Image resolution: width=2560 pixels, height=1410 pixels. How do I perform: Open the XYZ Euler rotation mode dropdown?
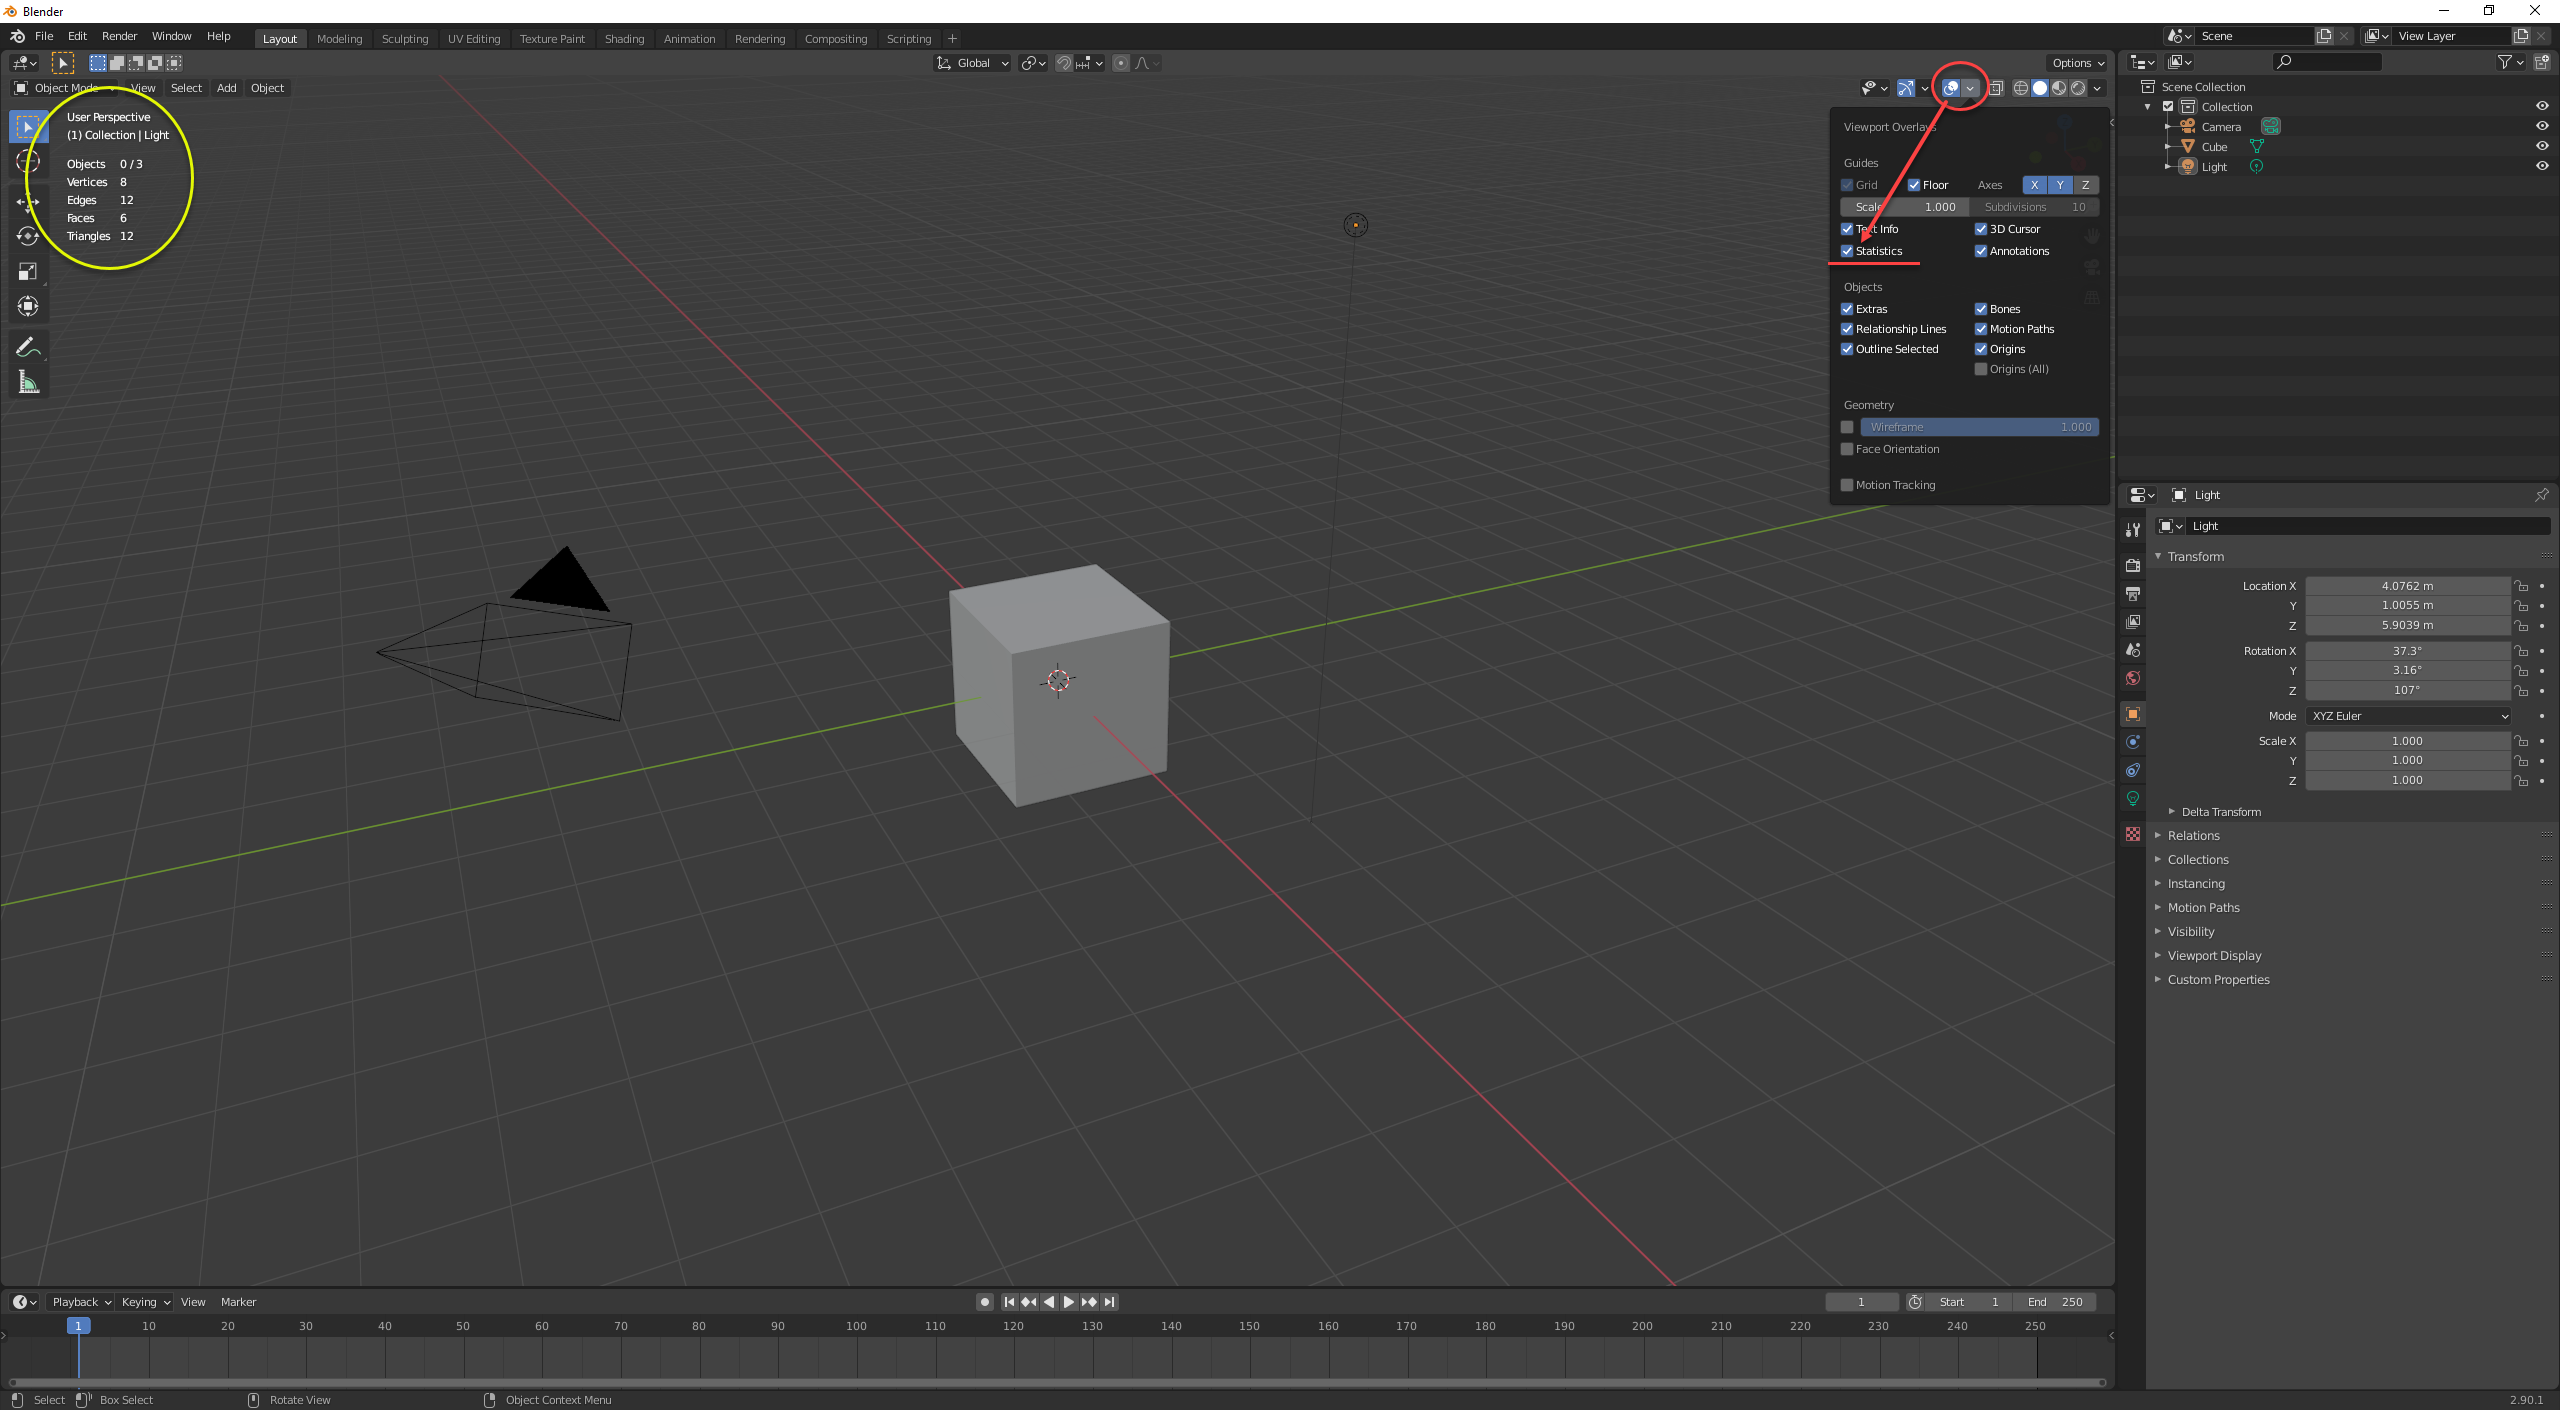pyautogui.click(x=2409, y=716)
